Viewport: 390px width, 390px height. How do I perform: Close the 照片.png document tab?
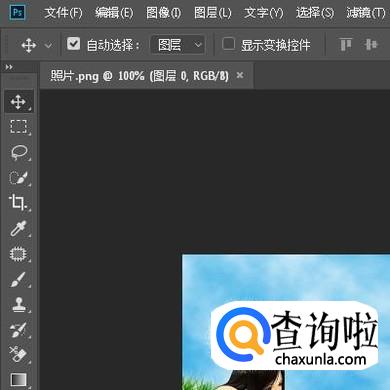pyautogui.click(x=240, y=75)
